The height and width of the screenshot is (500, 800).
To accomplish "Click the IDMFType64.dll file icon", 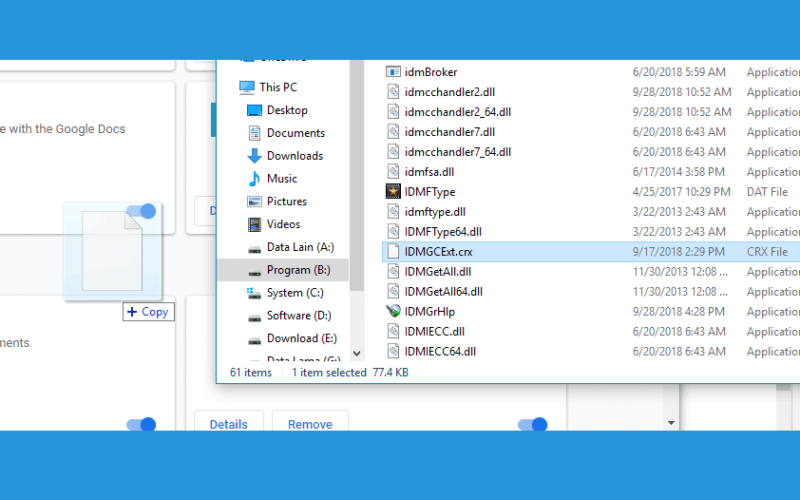I will 393,231.
